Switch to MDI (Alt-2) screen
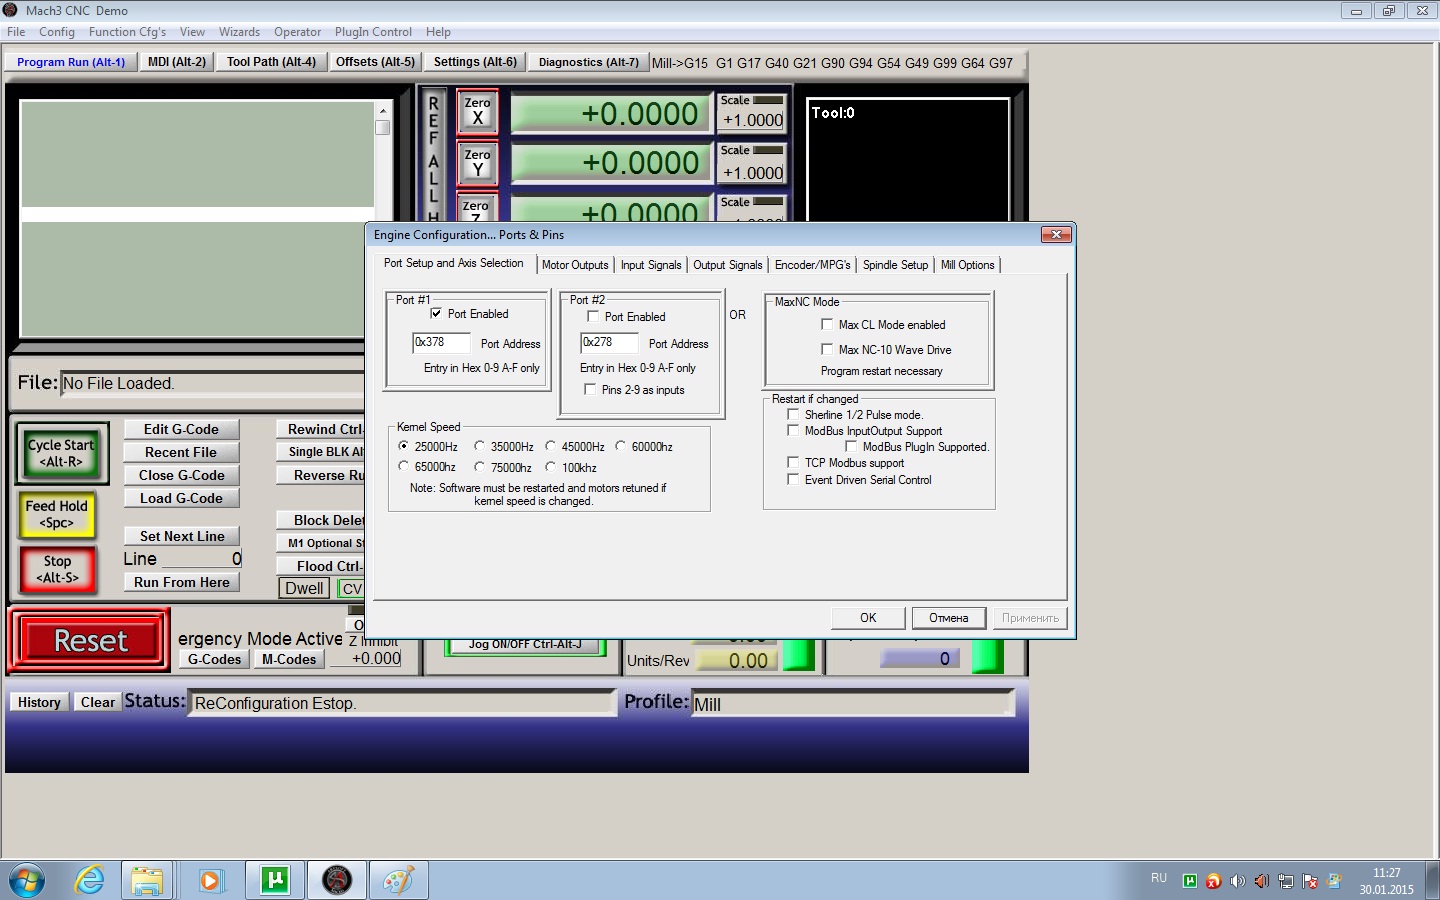Image resolution: width=1440 pixels, height=900 pixels. click(177, 62)
